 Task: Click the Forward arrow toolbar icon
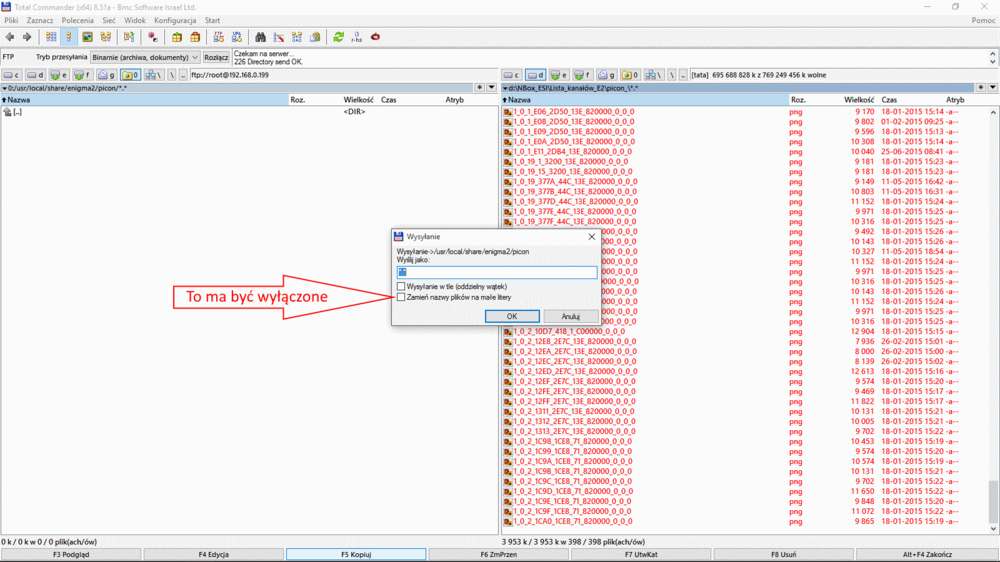27,37
